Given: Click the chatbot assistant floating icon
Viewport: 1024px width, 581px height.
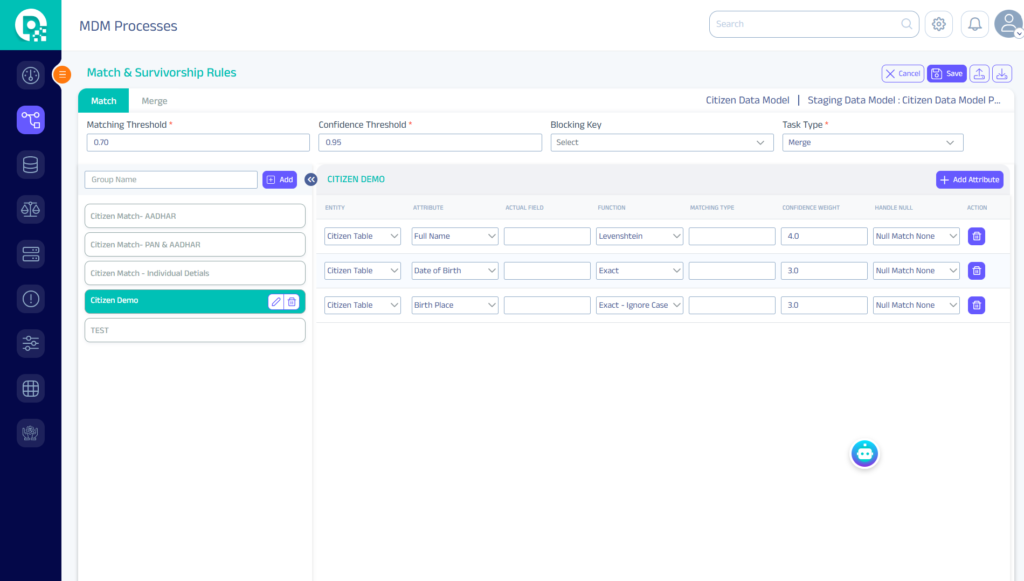Looking at the screenshot, I should [x=865, y=454].
